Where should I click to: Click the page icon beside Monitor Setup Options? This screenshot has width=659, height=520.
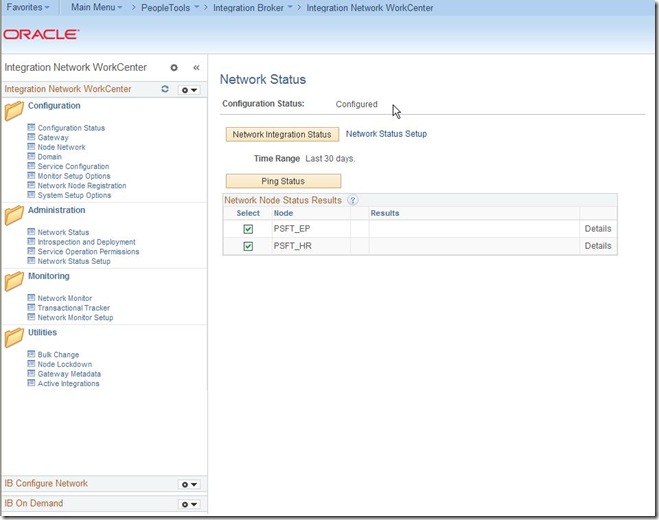pyautogui.click(x=31, y=175)
